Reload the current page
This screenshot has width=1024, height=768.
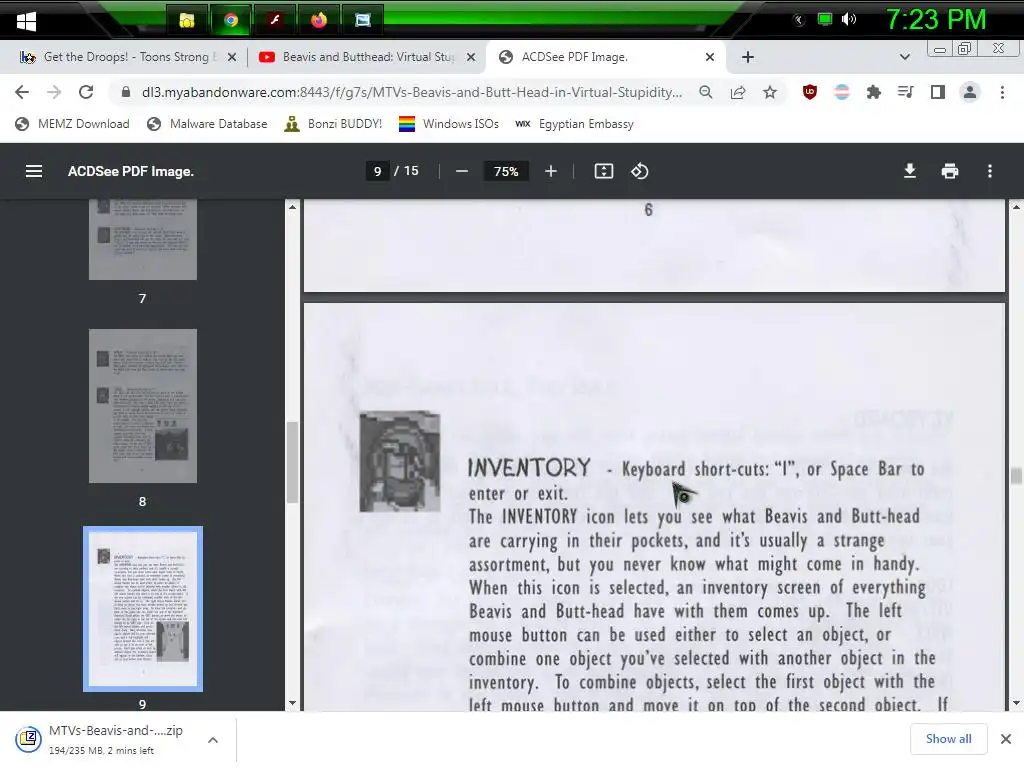86,92
